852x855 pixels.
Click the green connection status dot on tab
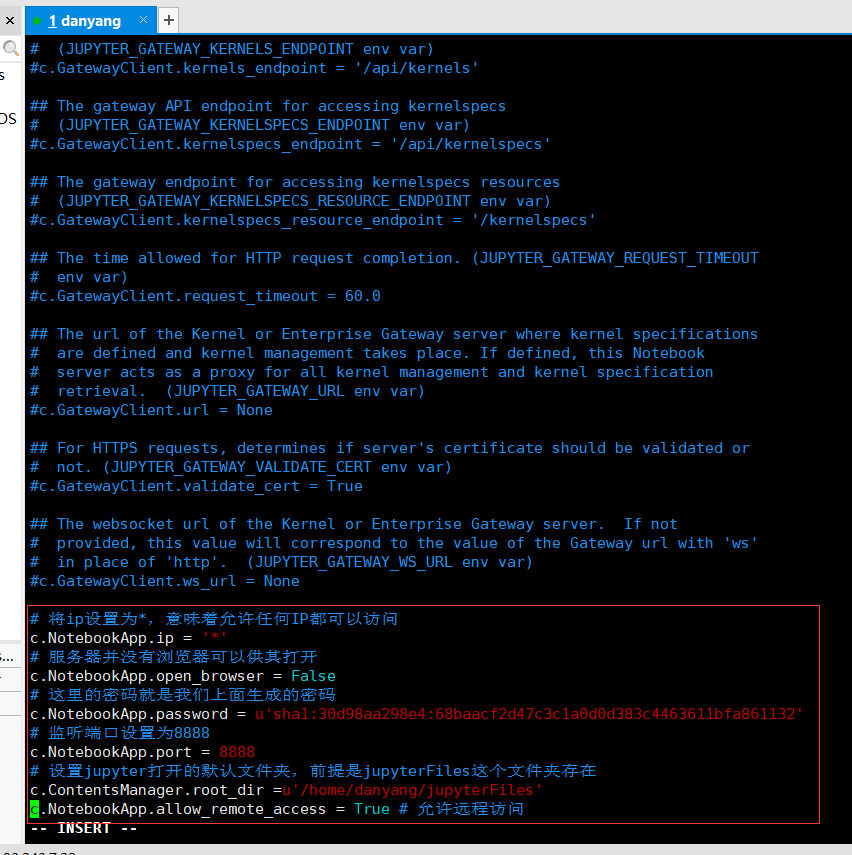[37, 21]
